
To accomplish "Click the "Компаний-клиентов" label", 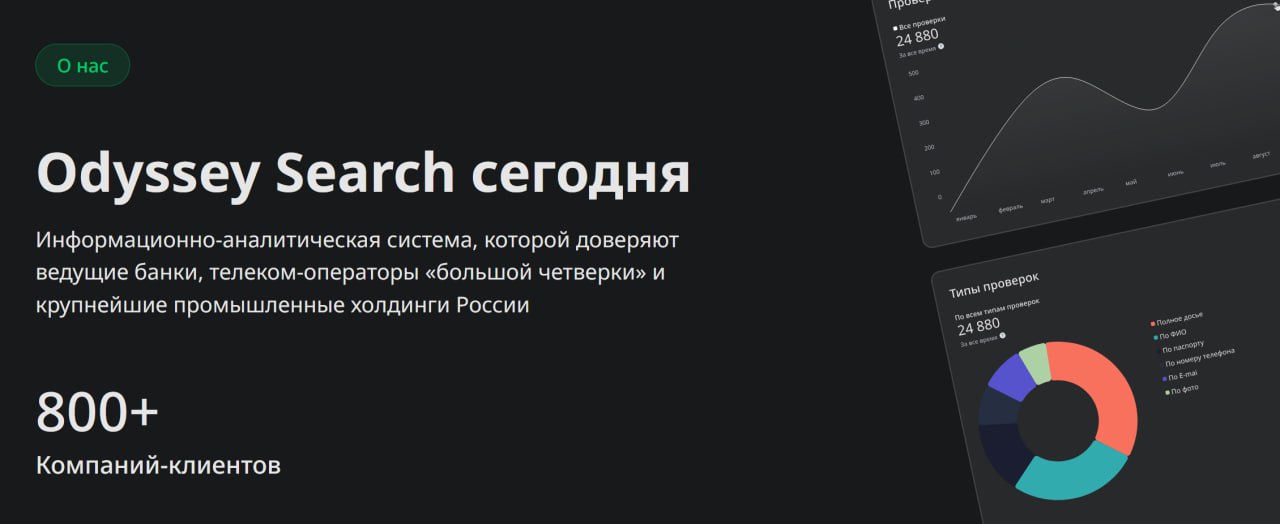I will (x=158, y=465).
